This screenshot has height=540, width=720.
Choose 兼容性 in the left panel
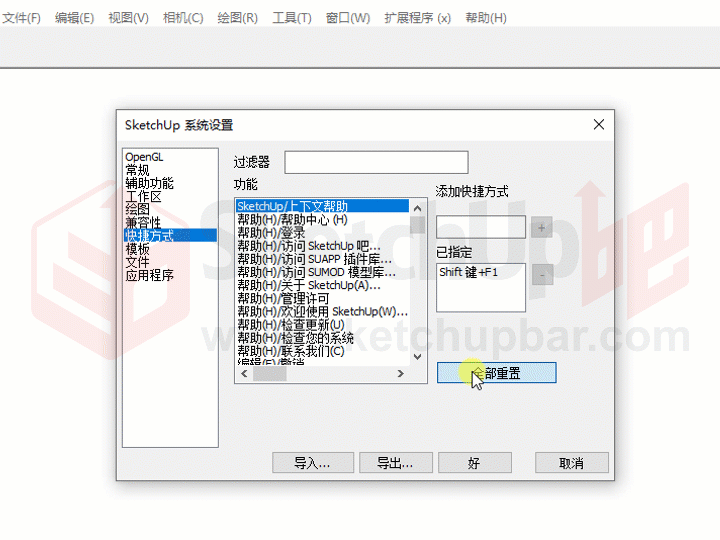[143, 223]
